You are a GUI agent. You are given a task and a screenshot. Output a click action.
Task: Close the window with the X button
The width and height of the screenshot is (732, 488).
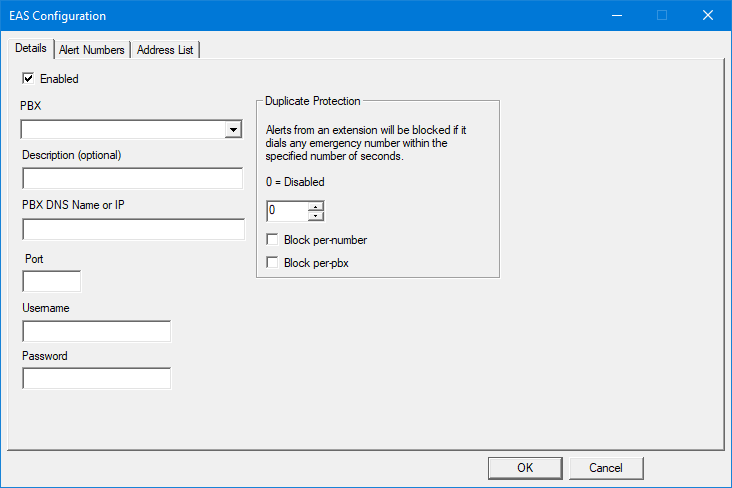click(x=708, y=15)
